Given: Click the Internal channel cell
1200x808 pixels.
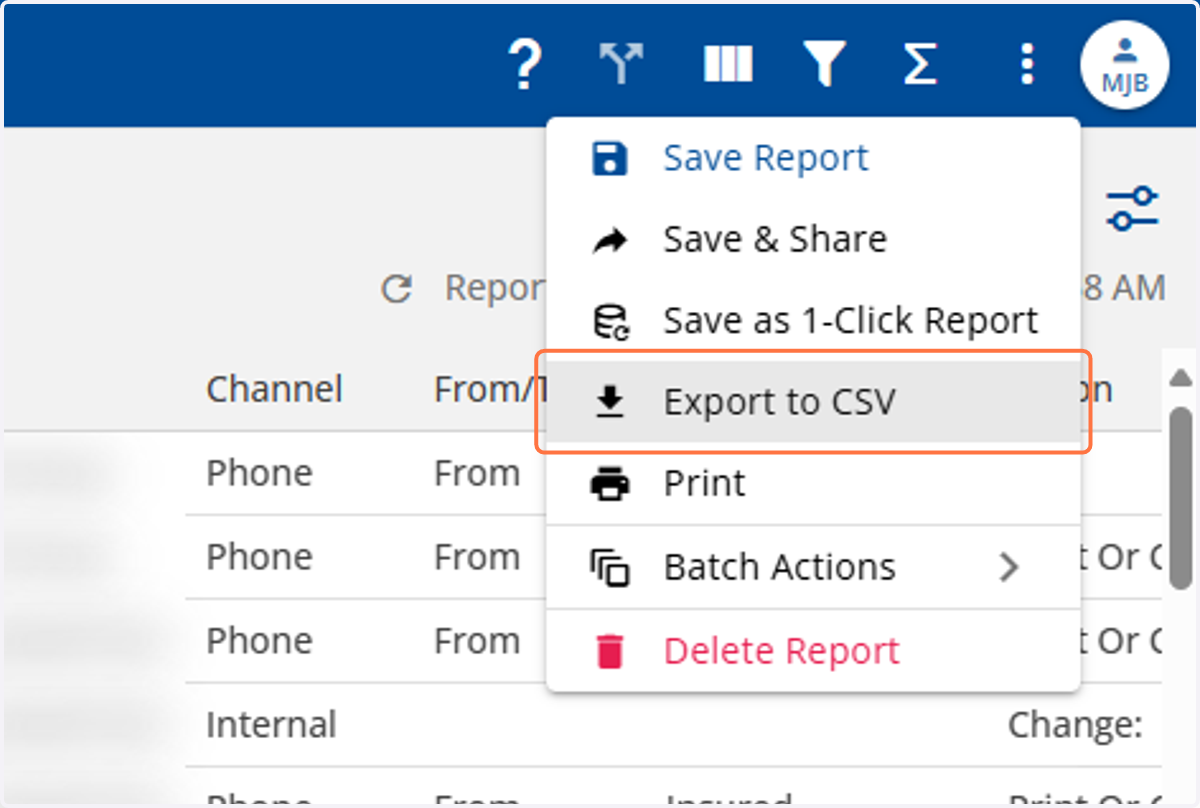Looking at the screenshot, I should tap(271, 724).
